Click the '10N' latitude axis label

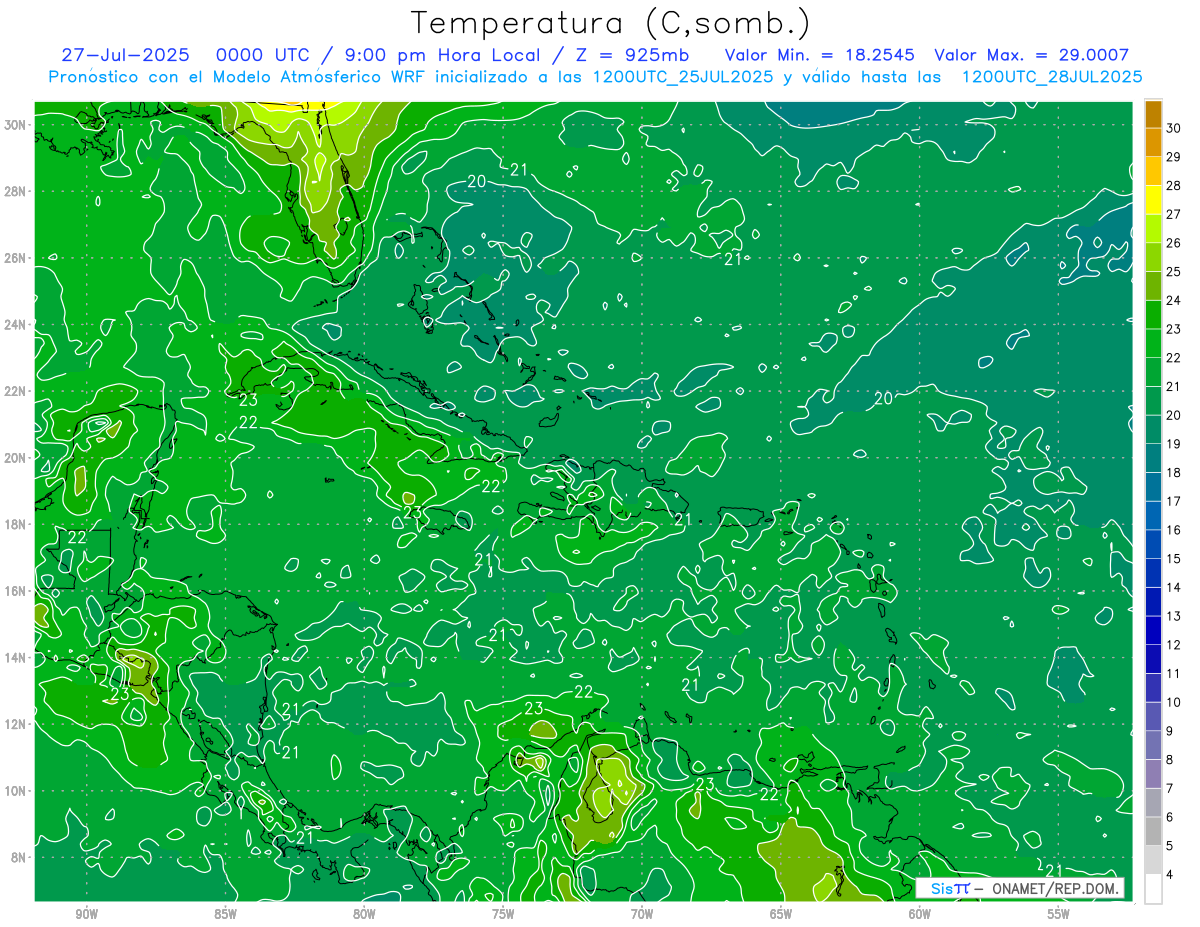coord(16,791)
